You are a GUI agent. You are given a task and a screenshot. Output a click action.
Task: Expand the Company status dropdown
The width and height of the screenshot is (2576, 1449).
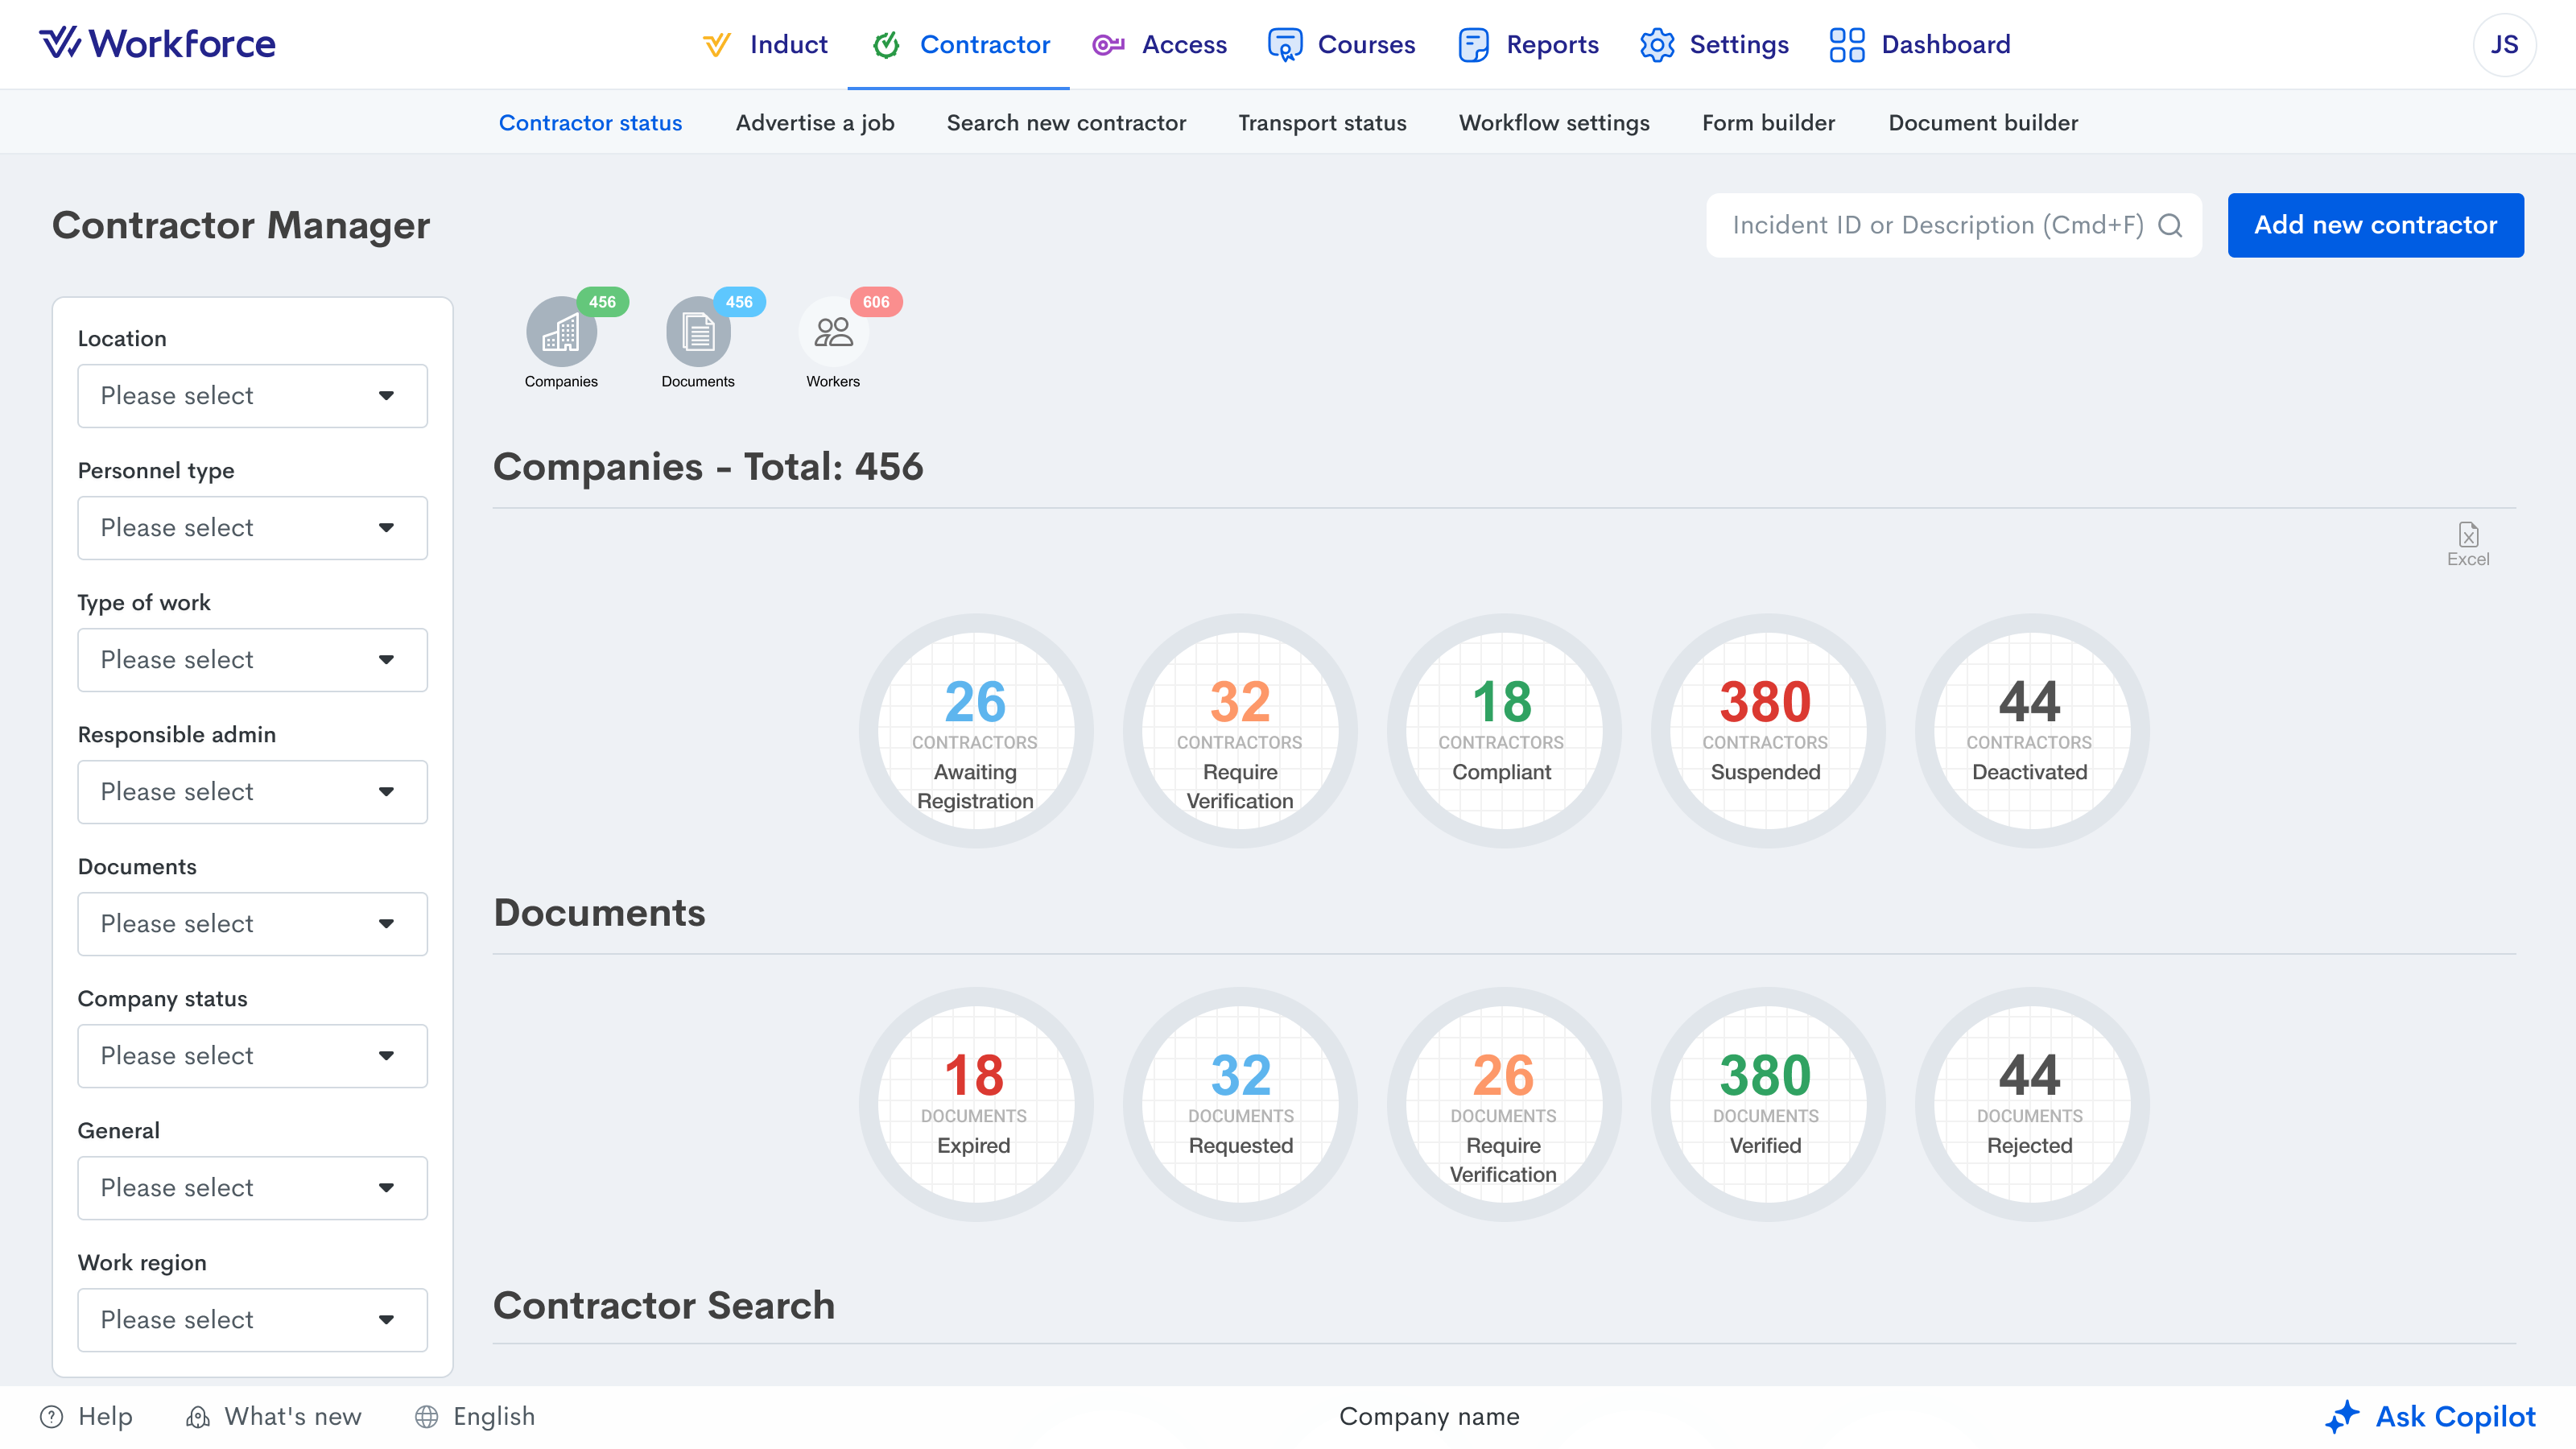tap(252, 1056)
